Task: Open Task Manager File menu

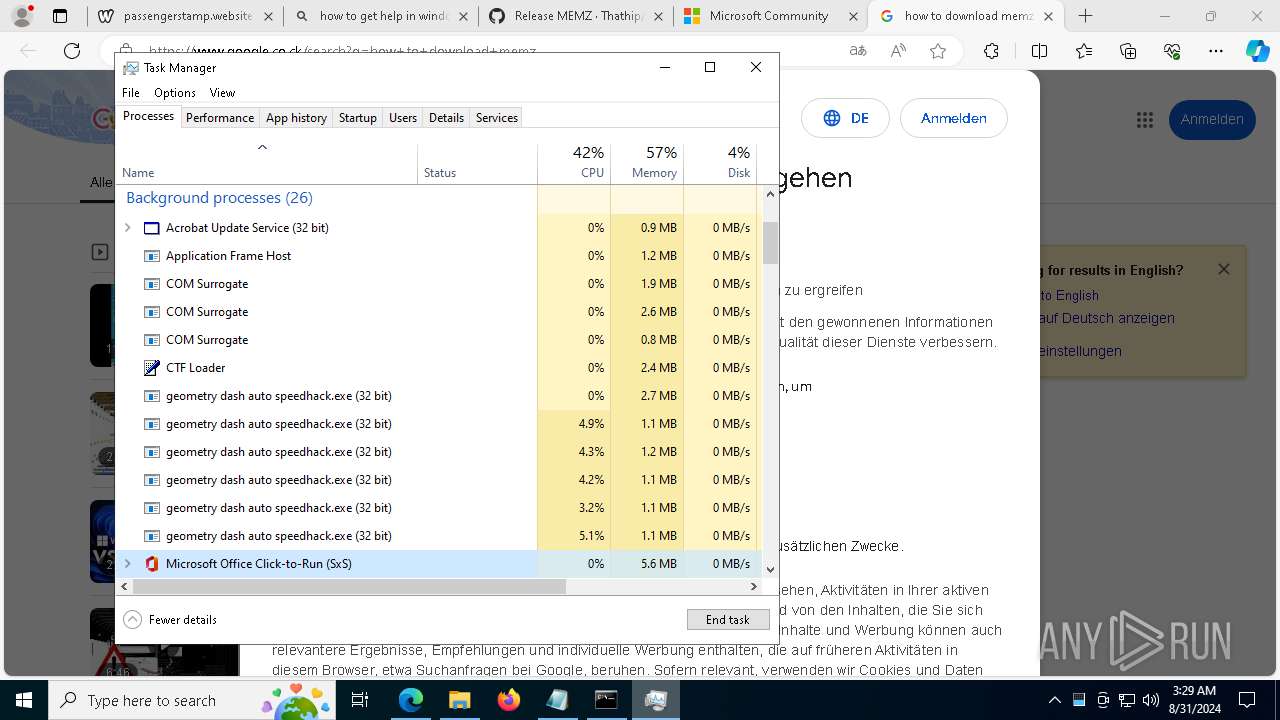Action: point(131,93)
